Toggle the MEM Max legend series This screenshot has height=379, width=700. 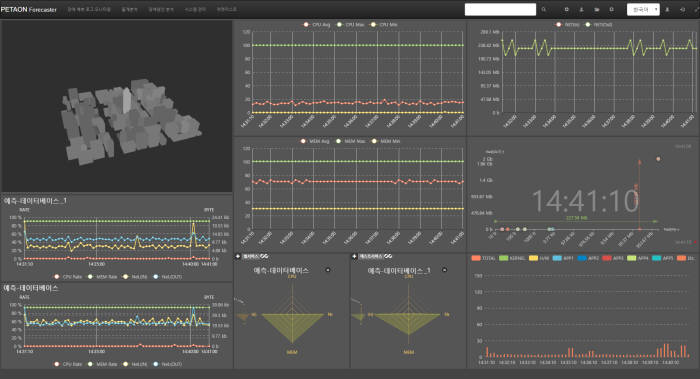pos(352,141)
